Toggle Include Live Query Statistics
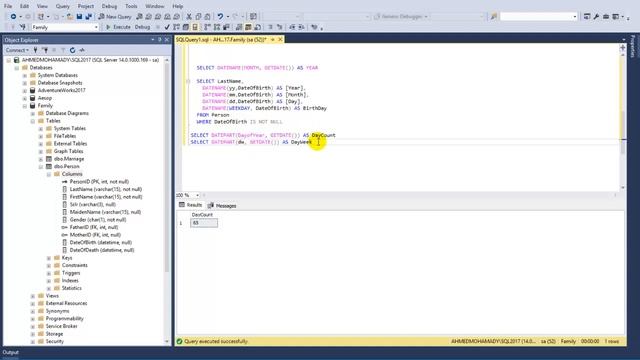The width and height of the screenshot is (640, 360). (x=217, y=27)
